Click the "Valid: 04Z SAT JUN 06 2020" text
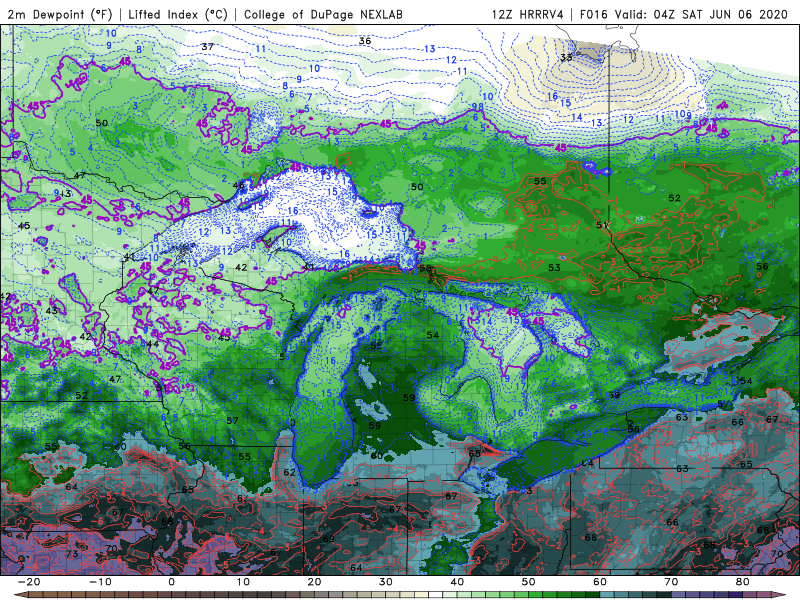This screenshot has width=800, height=600. pos(702,14)
